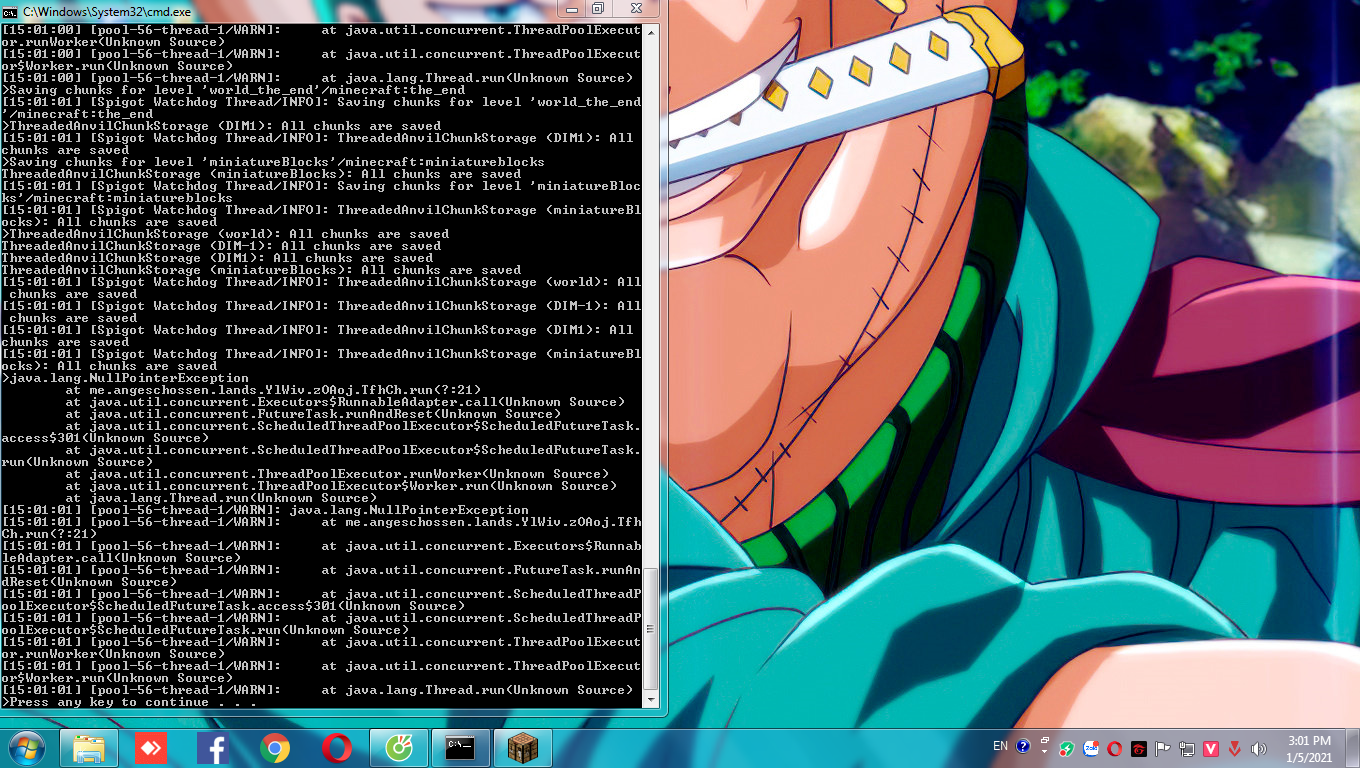Open the Minecraft crafting table taskbar button
The image size is (1360, 768).
click(x=523, y=748)
